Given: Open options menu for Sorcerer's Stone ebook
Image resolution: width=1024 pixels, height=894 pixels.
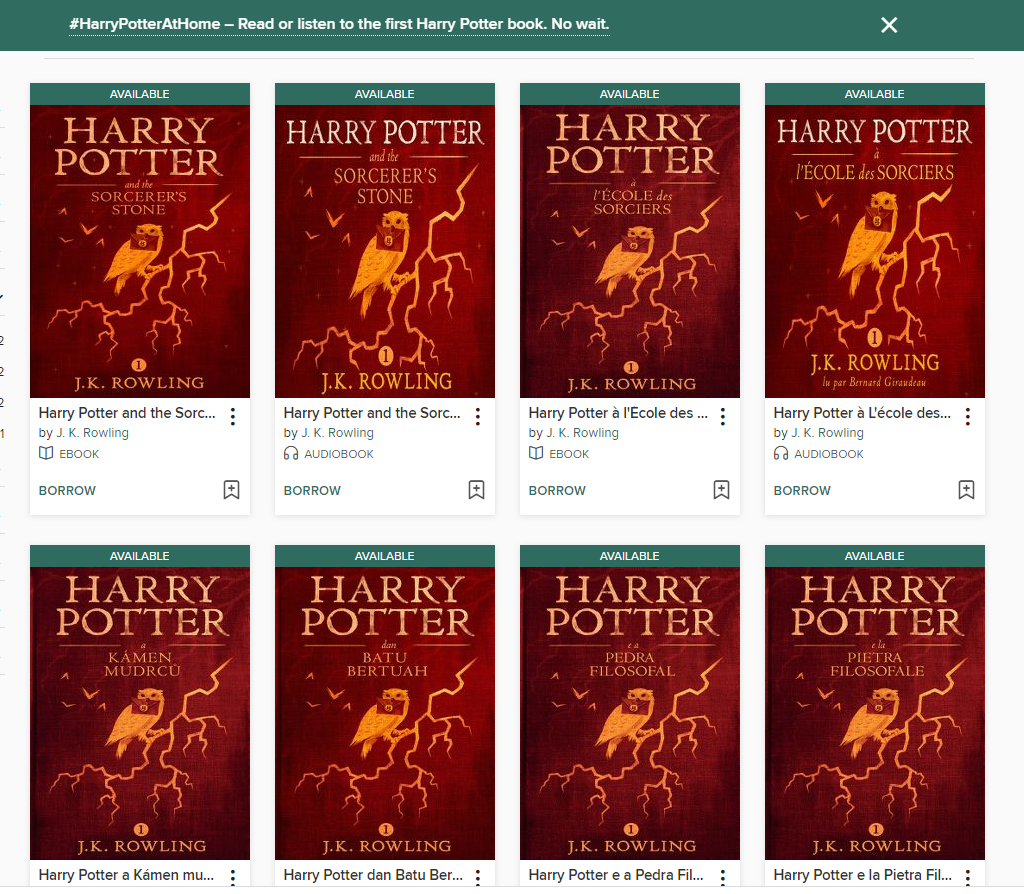Looking at the screenshot, I should (233, 417).
